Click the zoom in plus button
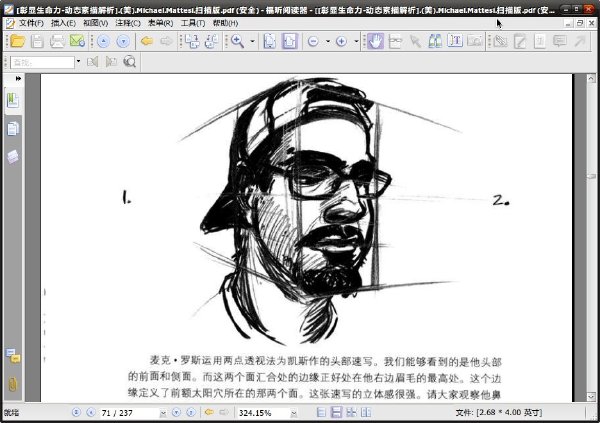 (341, 41)
